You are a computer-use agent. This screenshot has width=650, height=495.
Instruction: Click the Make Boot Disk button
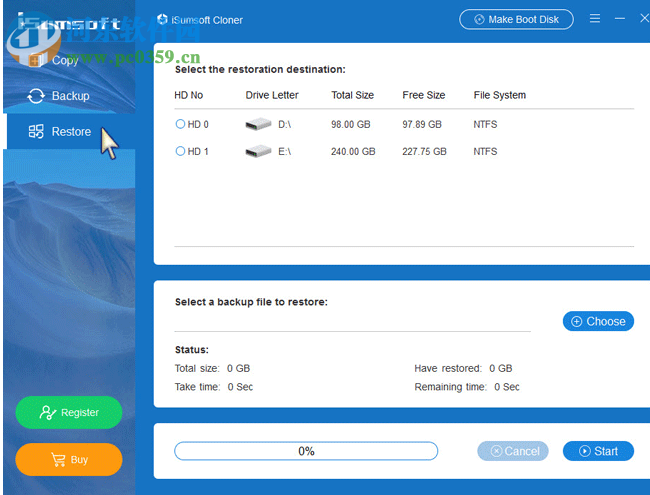tap(516, 19)
